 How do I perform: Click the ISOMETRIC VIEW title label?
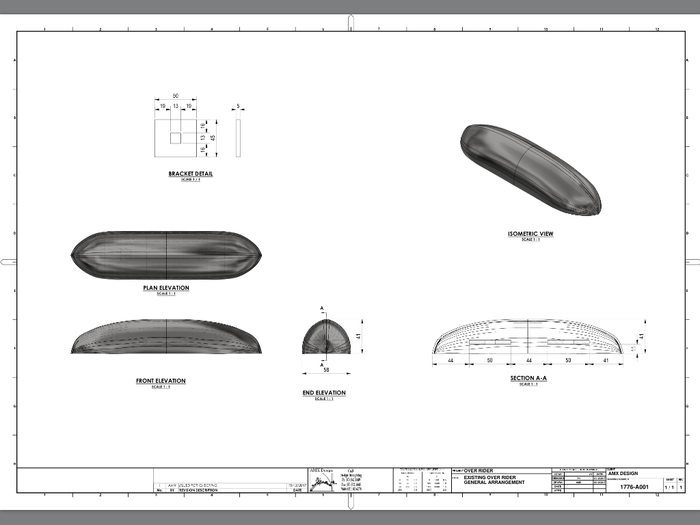pos(530,234)
